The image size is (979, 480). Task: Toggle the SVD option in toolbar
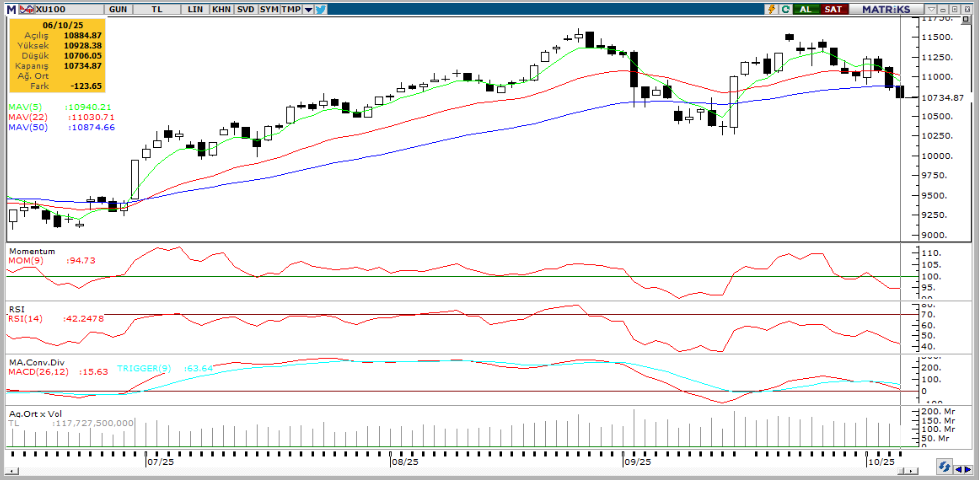(245, 8)
